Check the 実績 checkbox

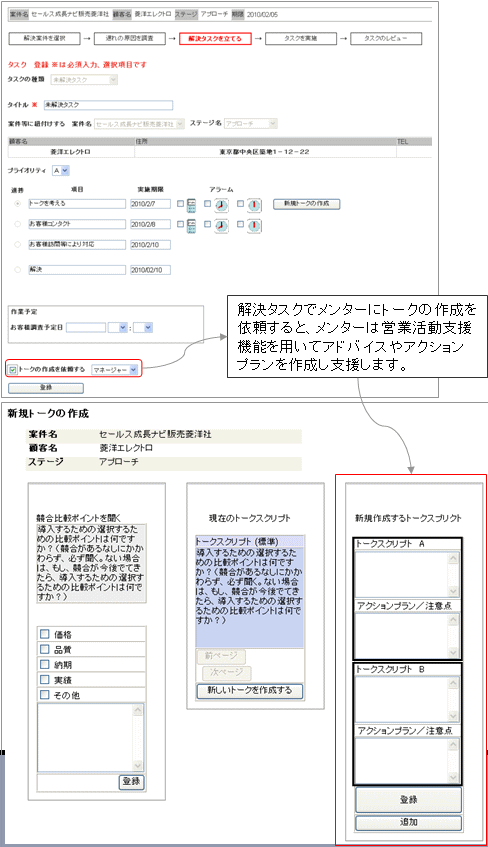pos(45,680)
